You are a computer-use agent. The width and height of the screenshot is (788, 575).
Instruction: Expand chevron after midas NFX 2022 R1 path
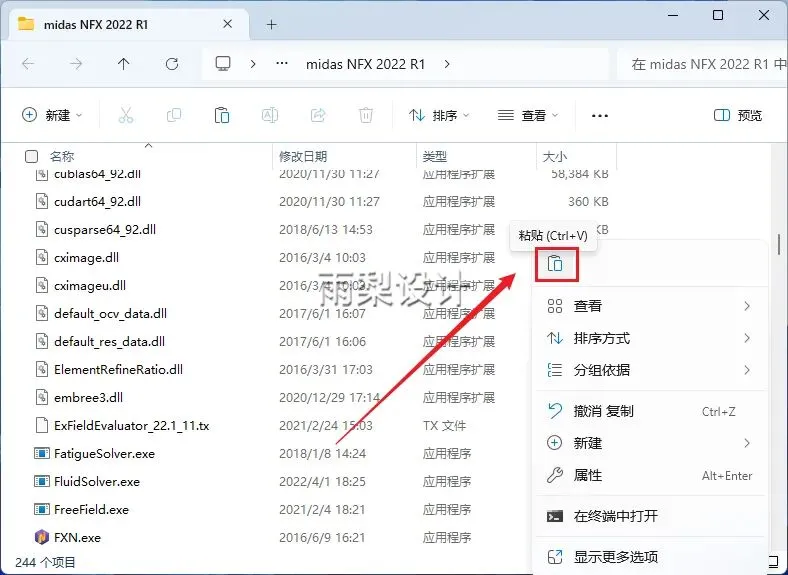(x=447, y=64)
